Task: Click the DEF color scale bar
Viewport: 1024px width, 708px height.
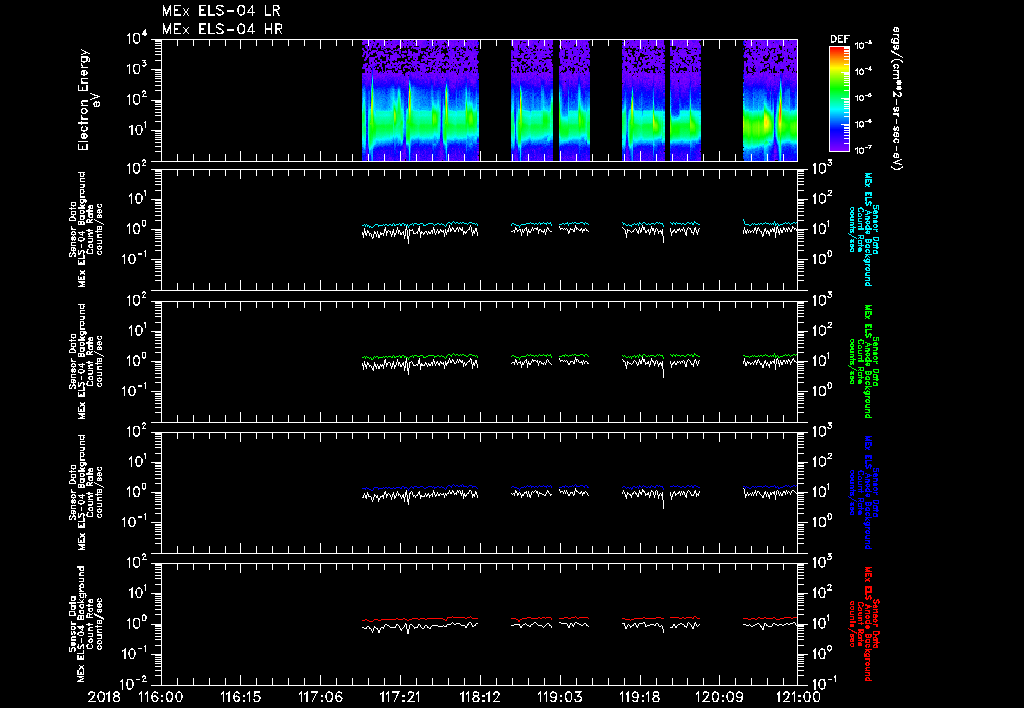Action: pos(839,99)
